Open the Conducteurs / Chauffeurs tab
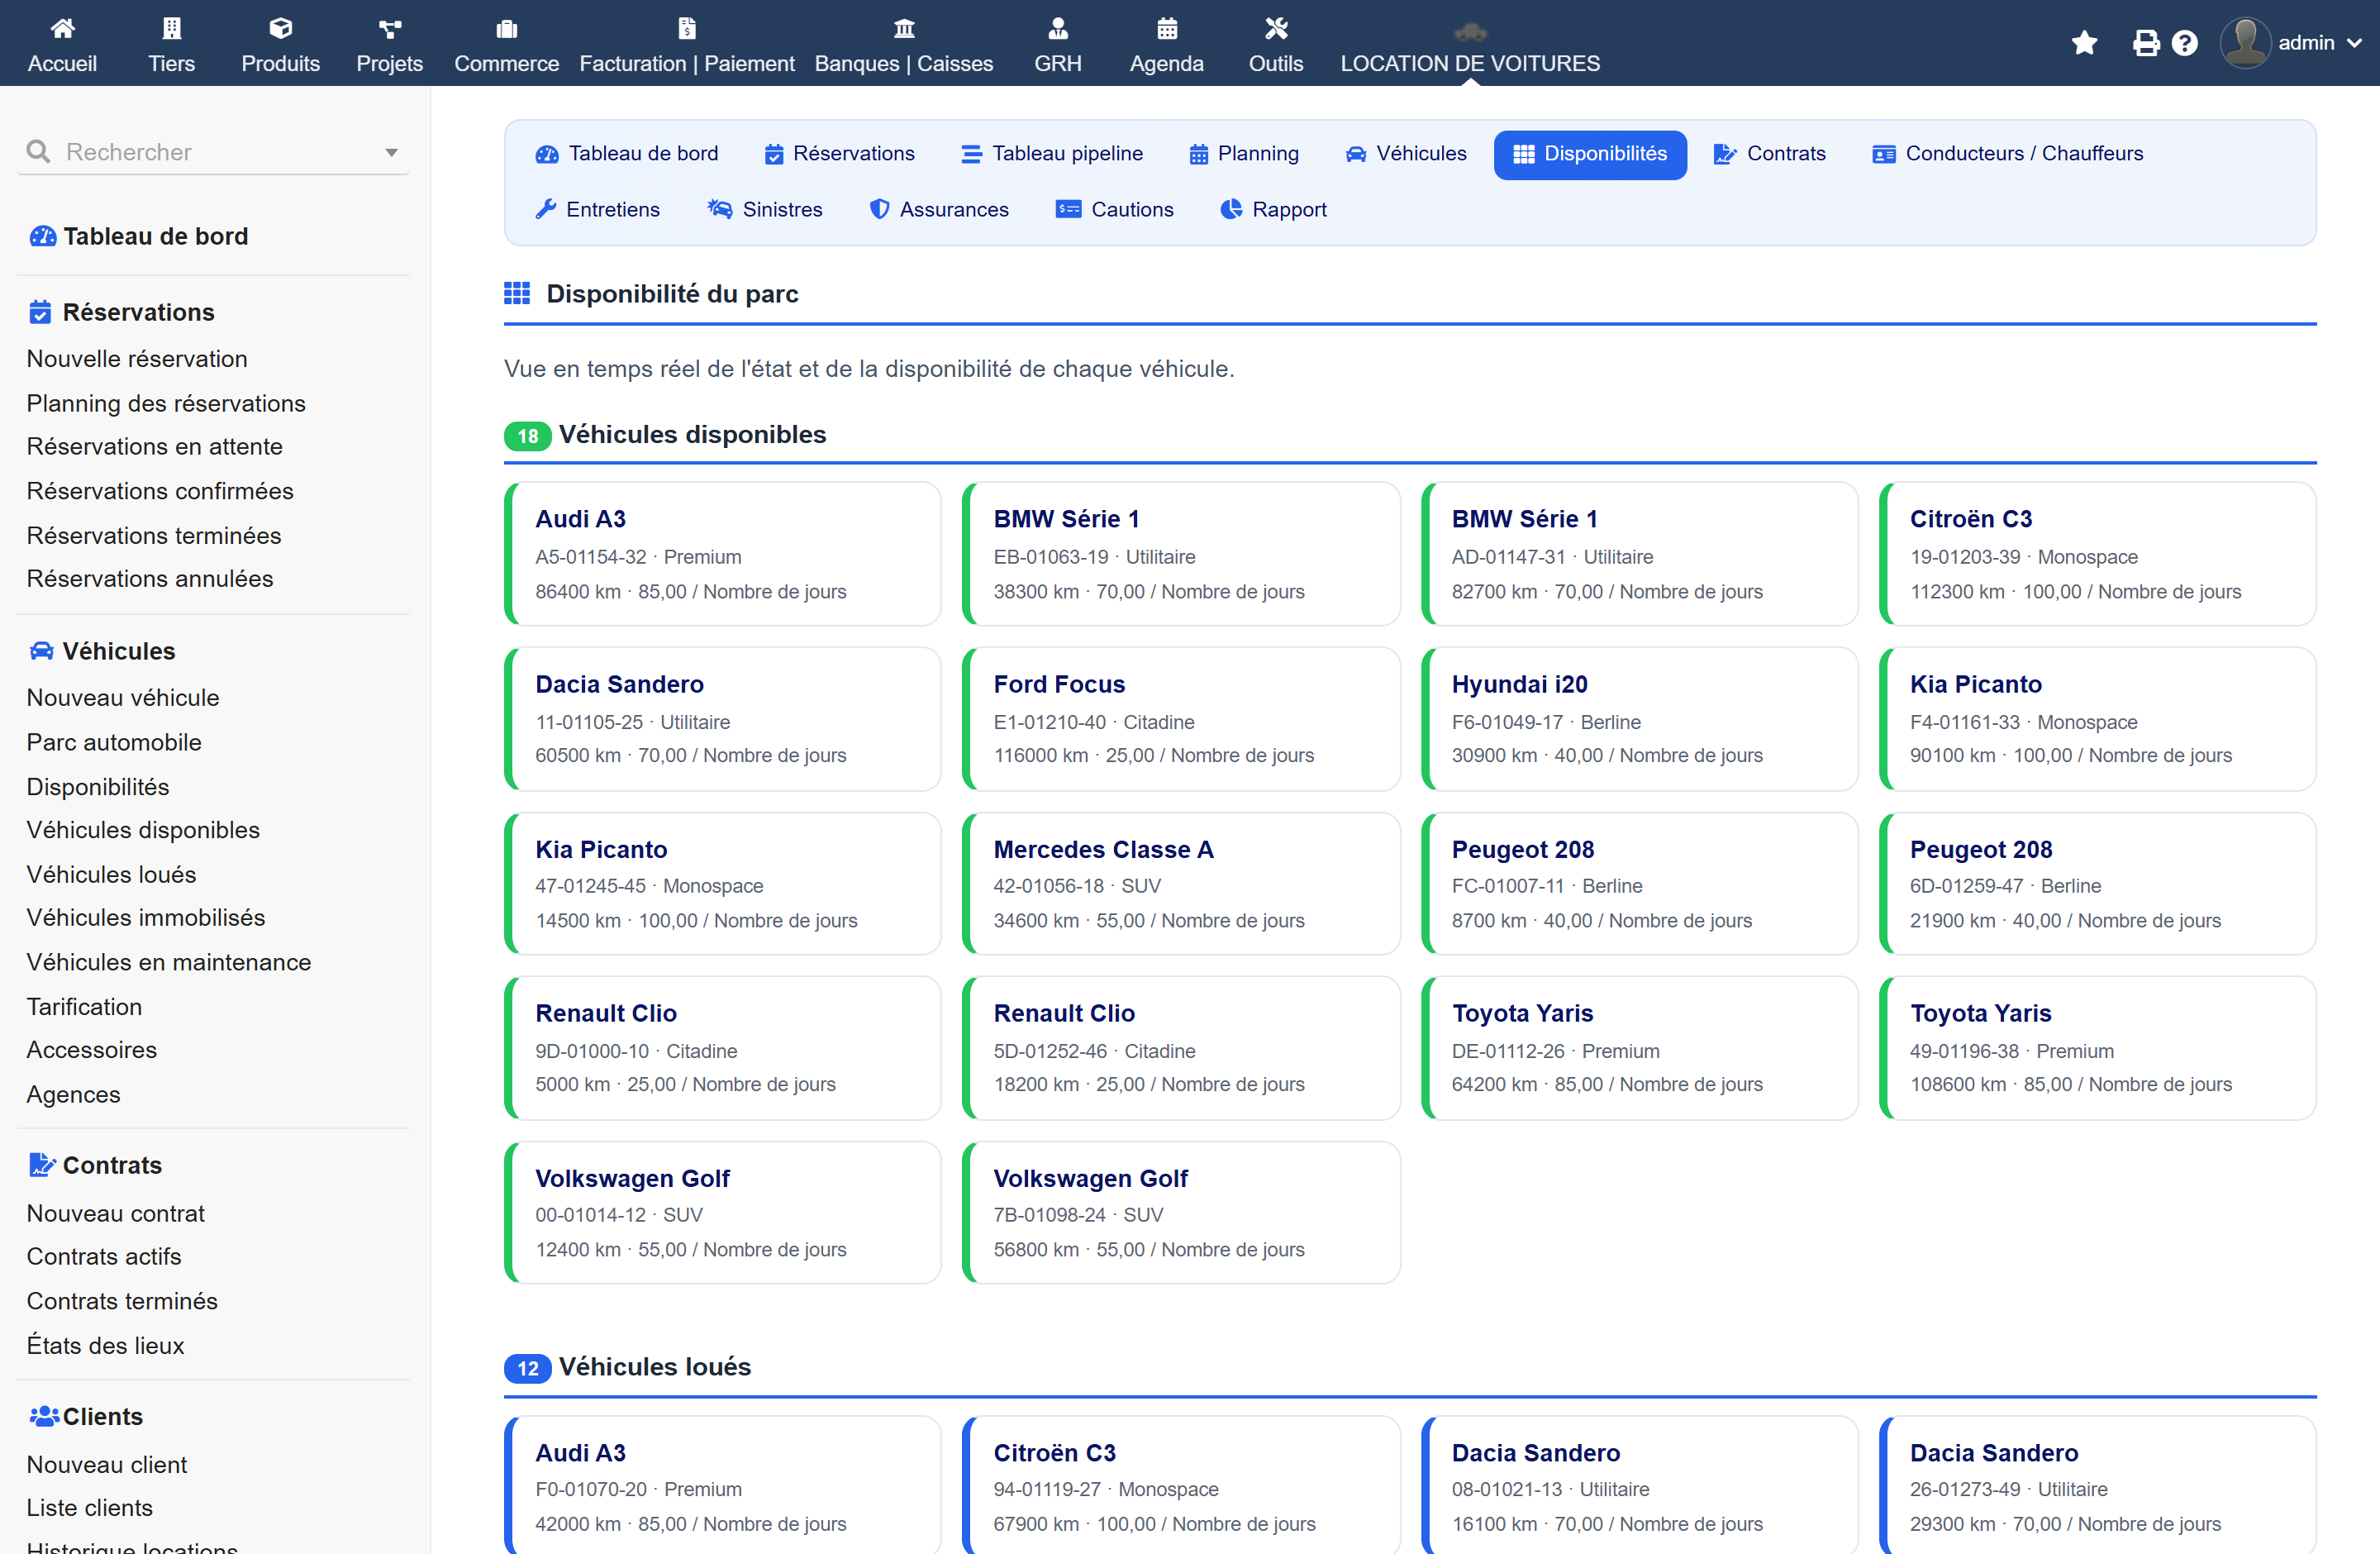2380x1554 pixels. 2008,154
